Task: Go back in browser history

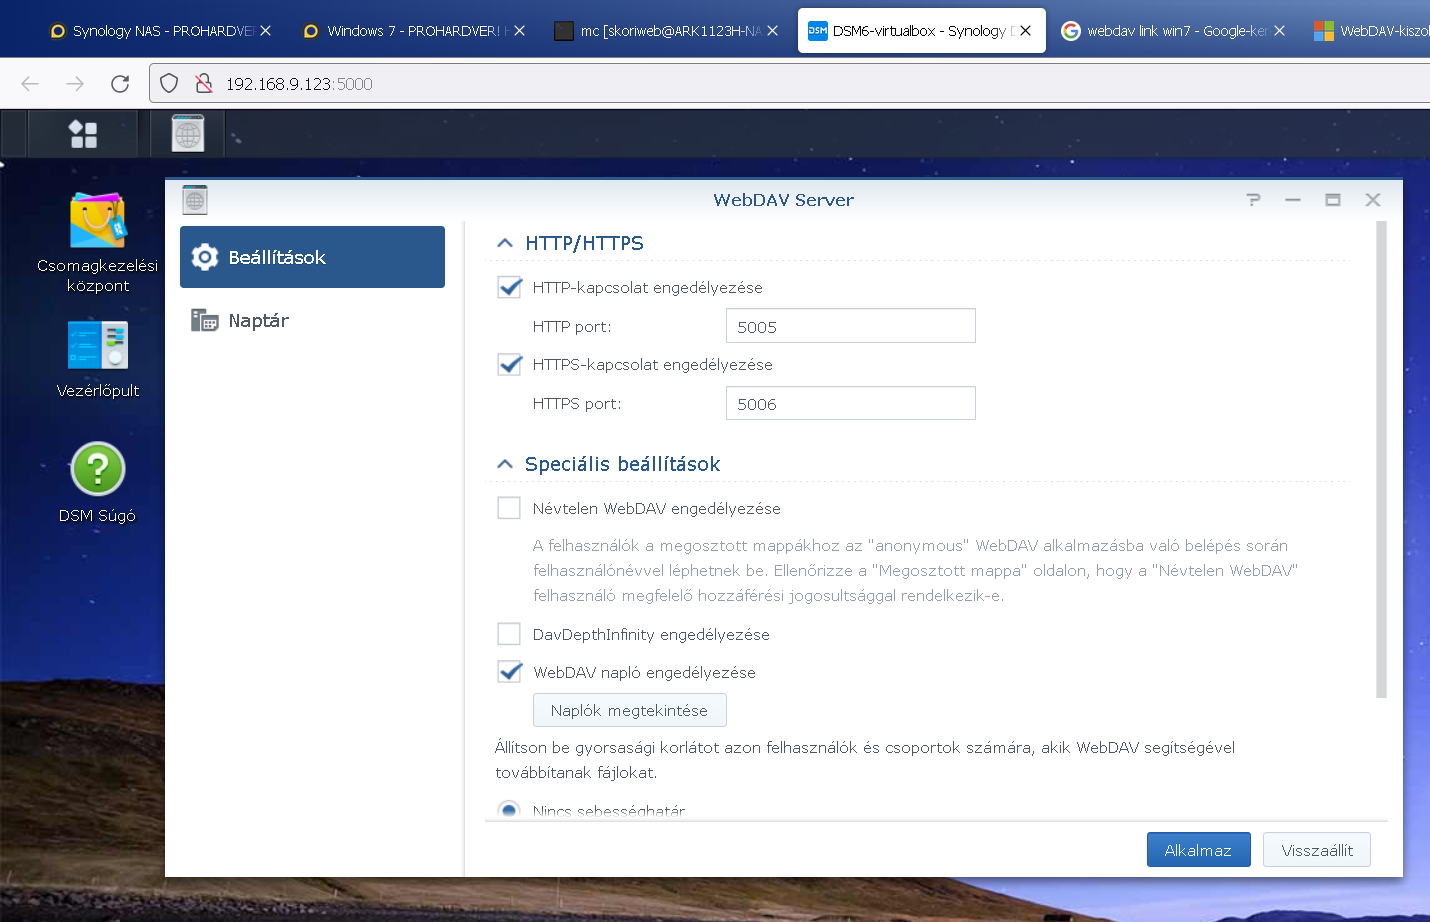Action: (30, 84)
